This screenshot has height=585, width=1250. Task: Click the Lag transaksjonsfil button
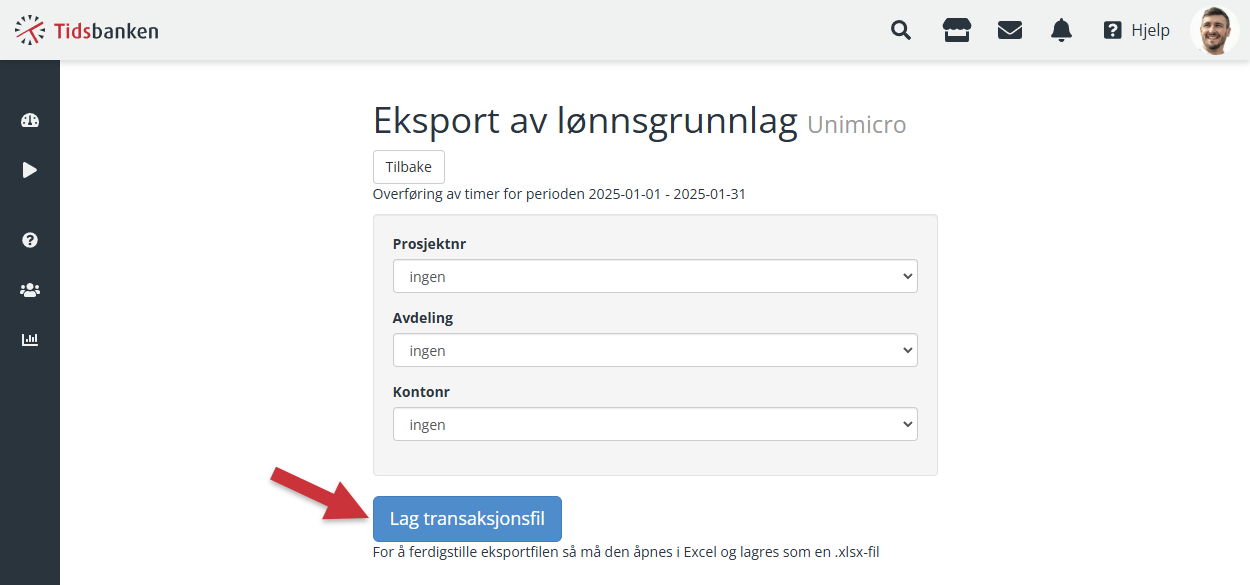click(468, 519)
